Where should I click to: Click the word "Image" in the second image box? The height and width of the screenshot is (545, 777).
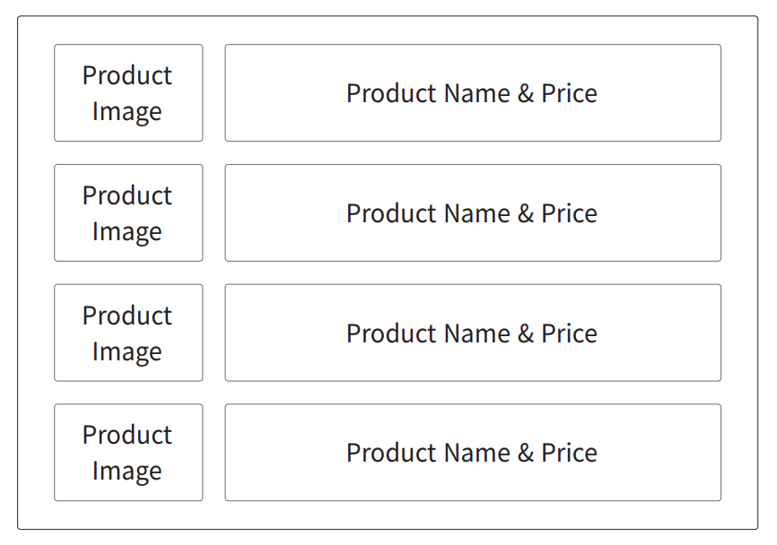tap(127, 232)
